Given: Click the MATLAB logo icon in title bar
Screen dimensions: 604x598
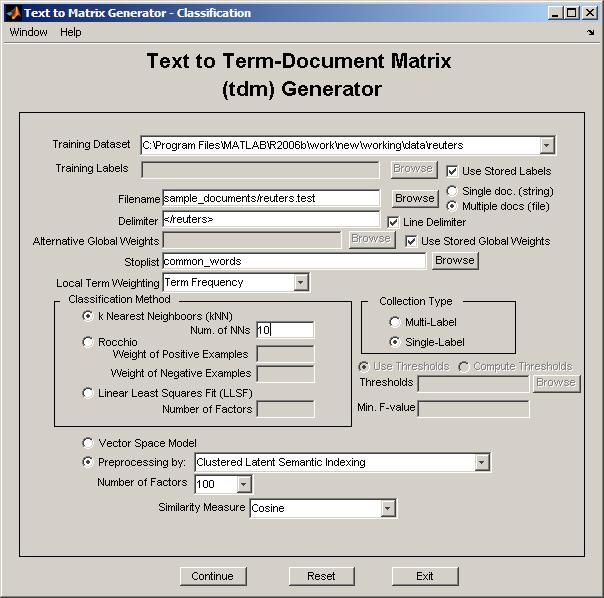Looking at the screenshot, I should [x=13, y=13].
